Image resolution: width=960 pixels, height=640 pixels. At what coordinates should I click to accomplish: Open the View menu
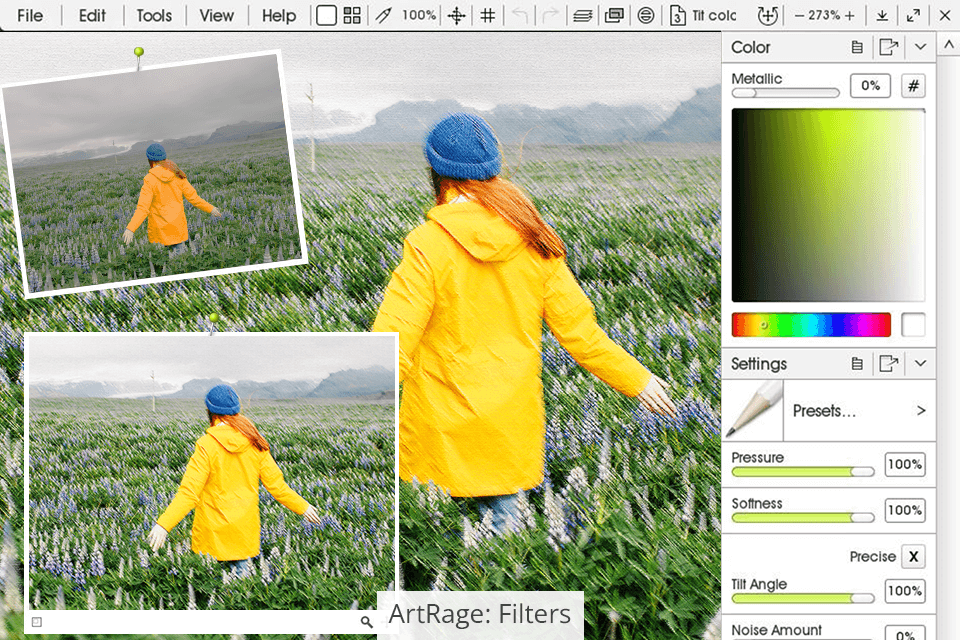[216, 15]
